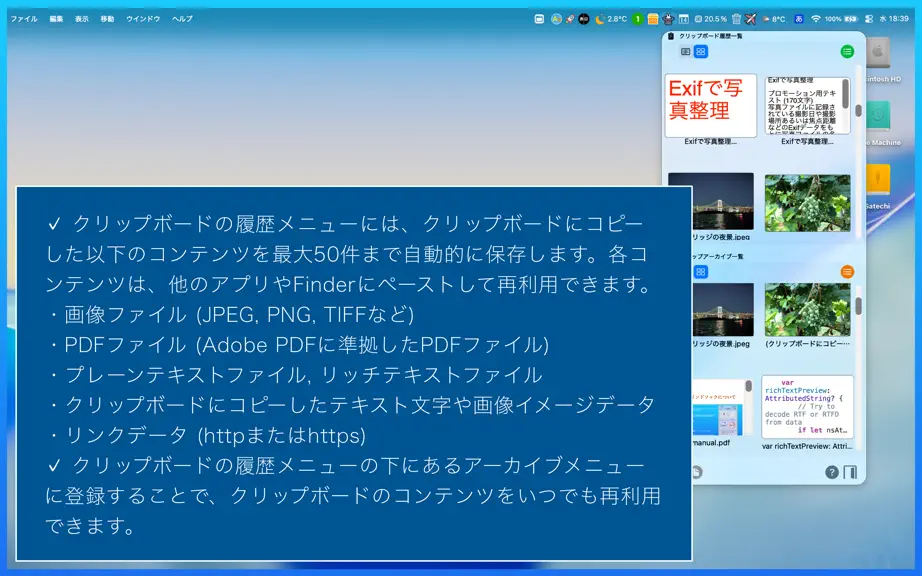The height and width of the screenshot is (576, 922).
Task: Click the manual.pdf thumbnail's inner scrollbar
Action: pyautogui.click(x=748, y=386)
